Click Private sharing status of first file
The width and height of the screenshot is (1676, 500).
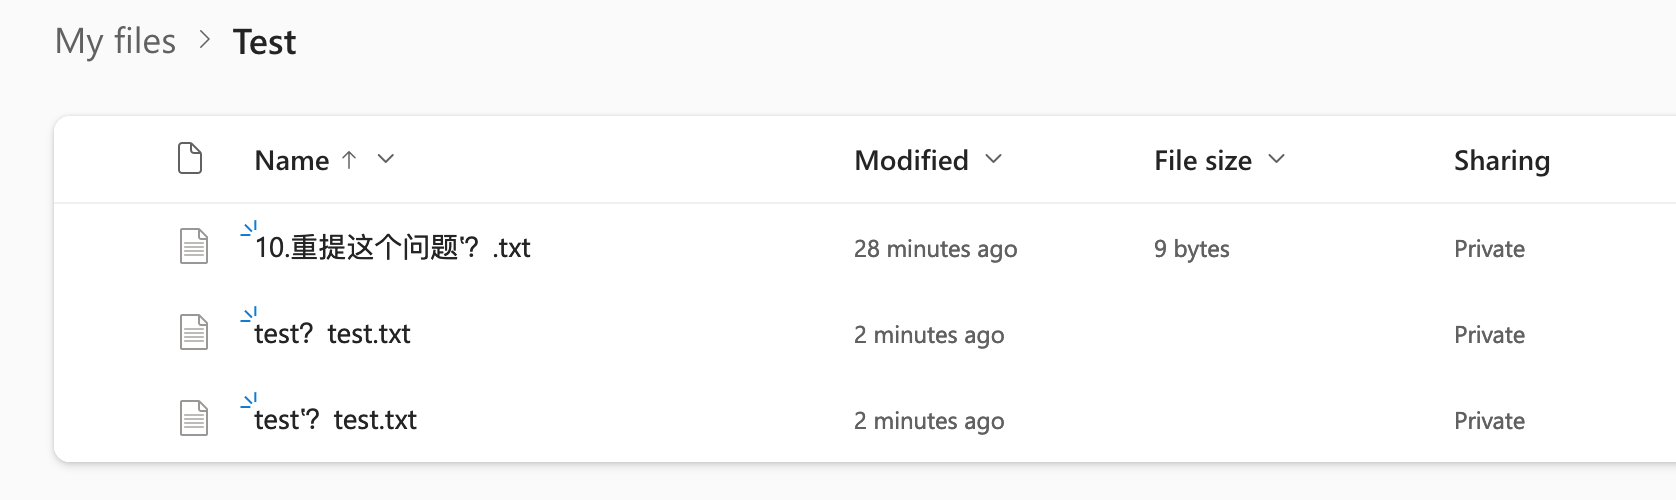click(1489, 248)
